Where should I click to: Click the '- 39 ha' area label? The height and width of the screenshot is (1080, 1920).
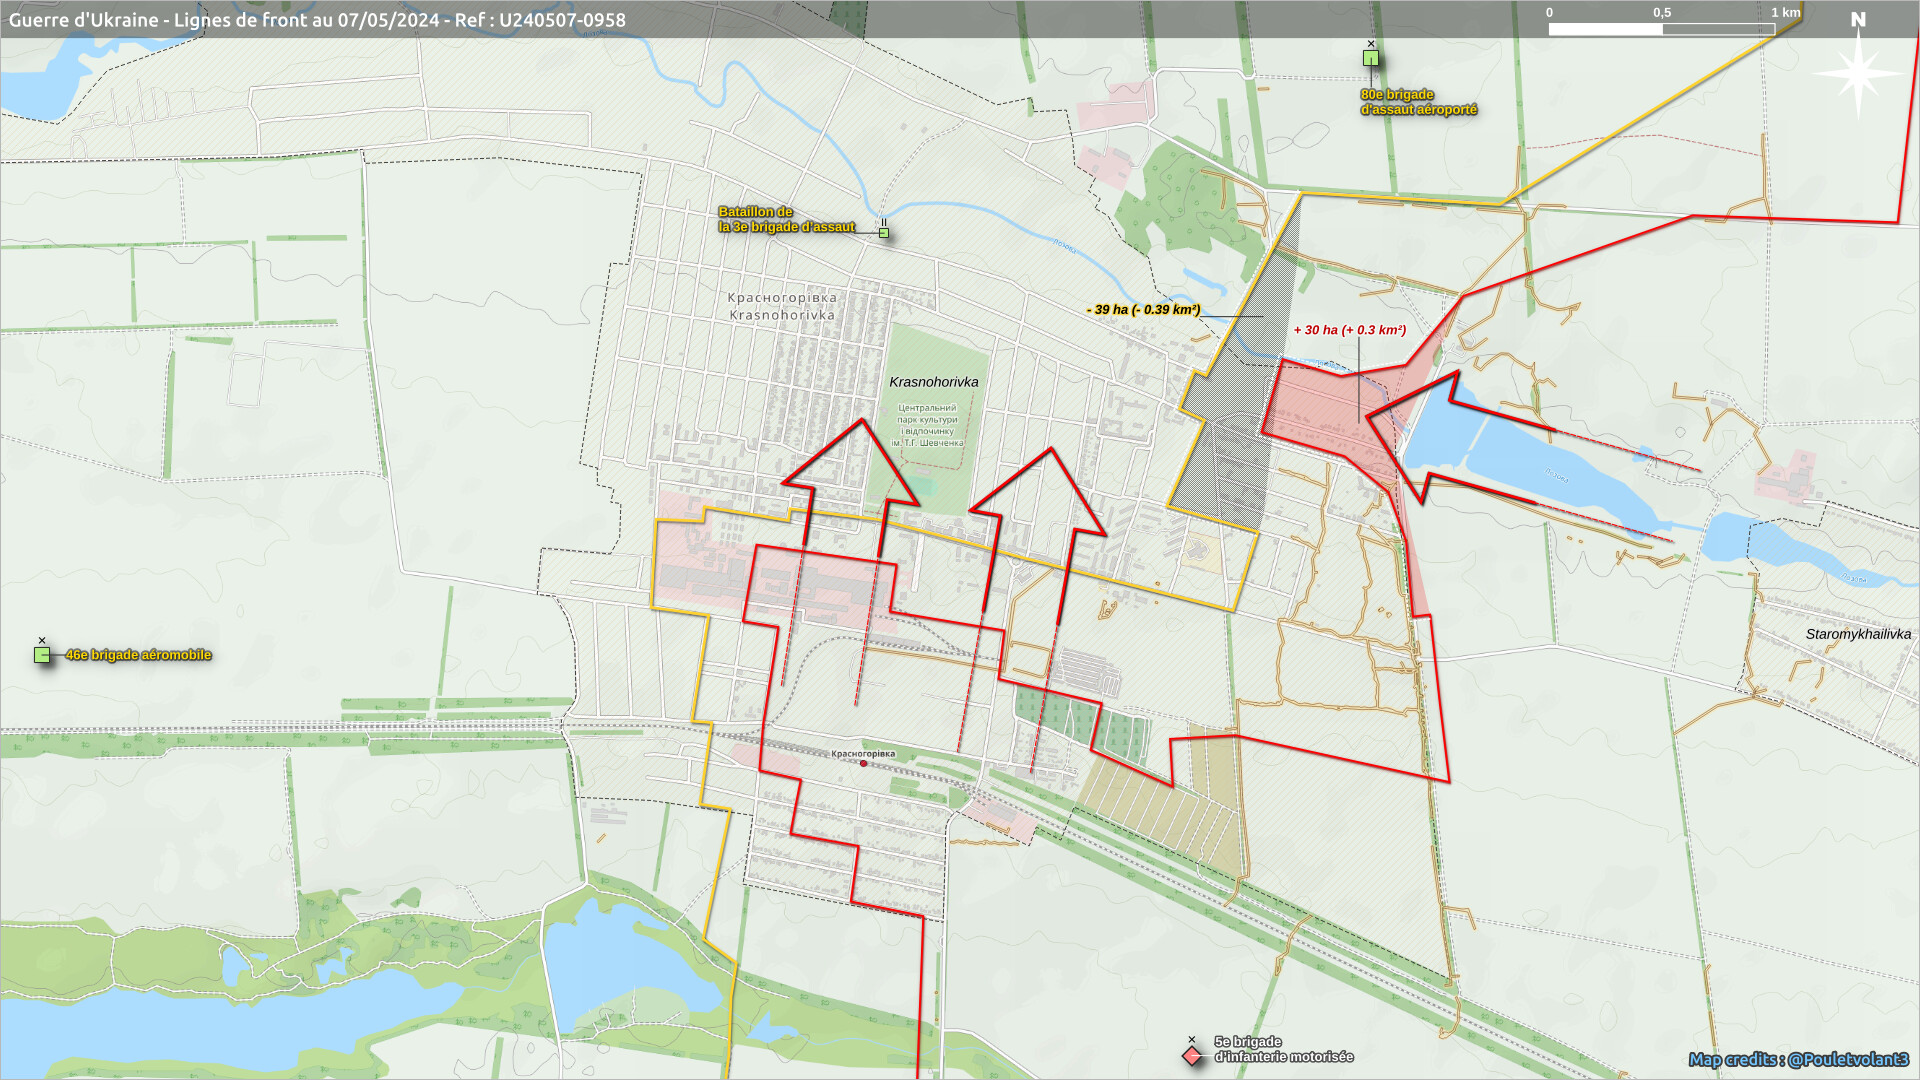click(x=1143, y=310)
